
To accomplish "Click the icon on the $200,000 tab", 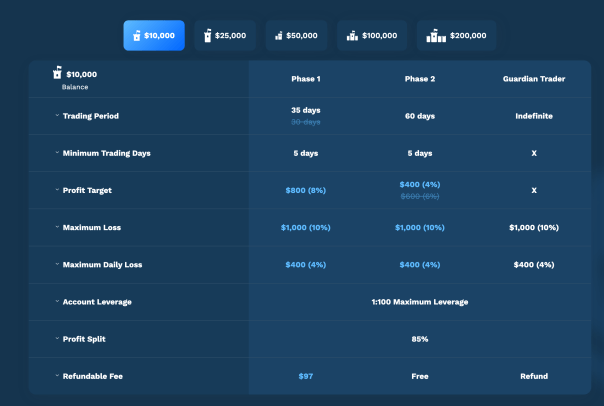I will click(x=436, y=36).
